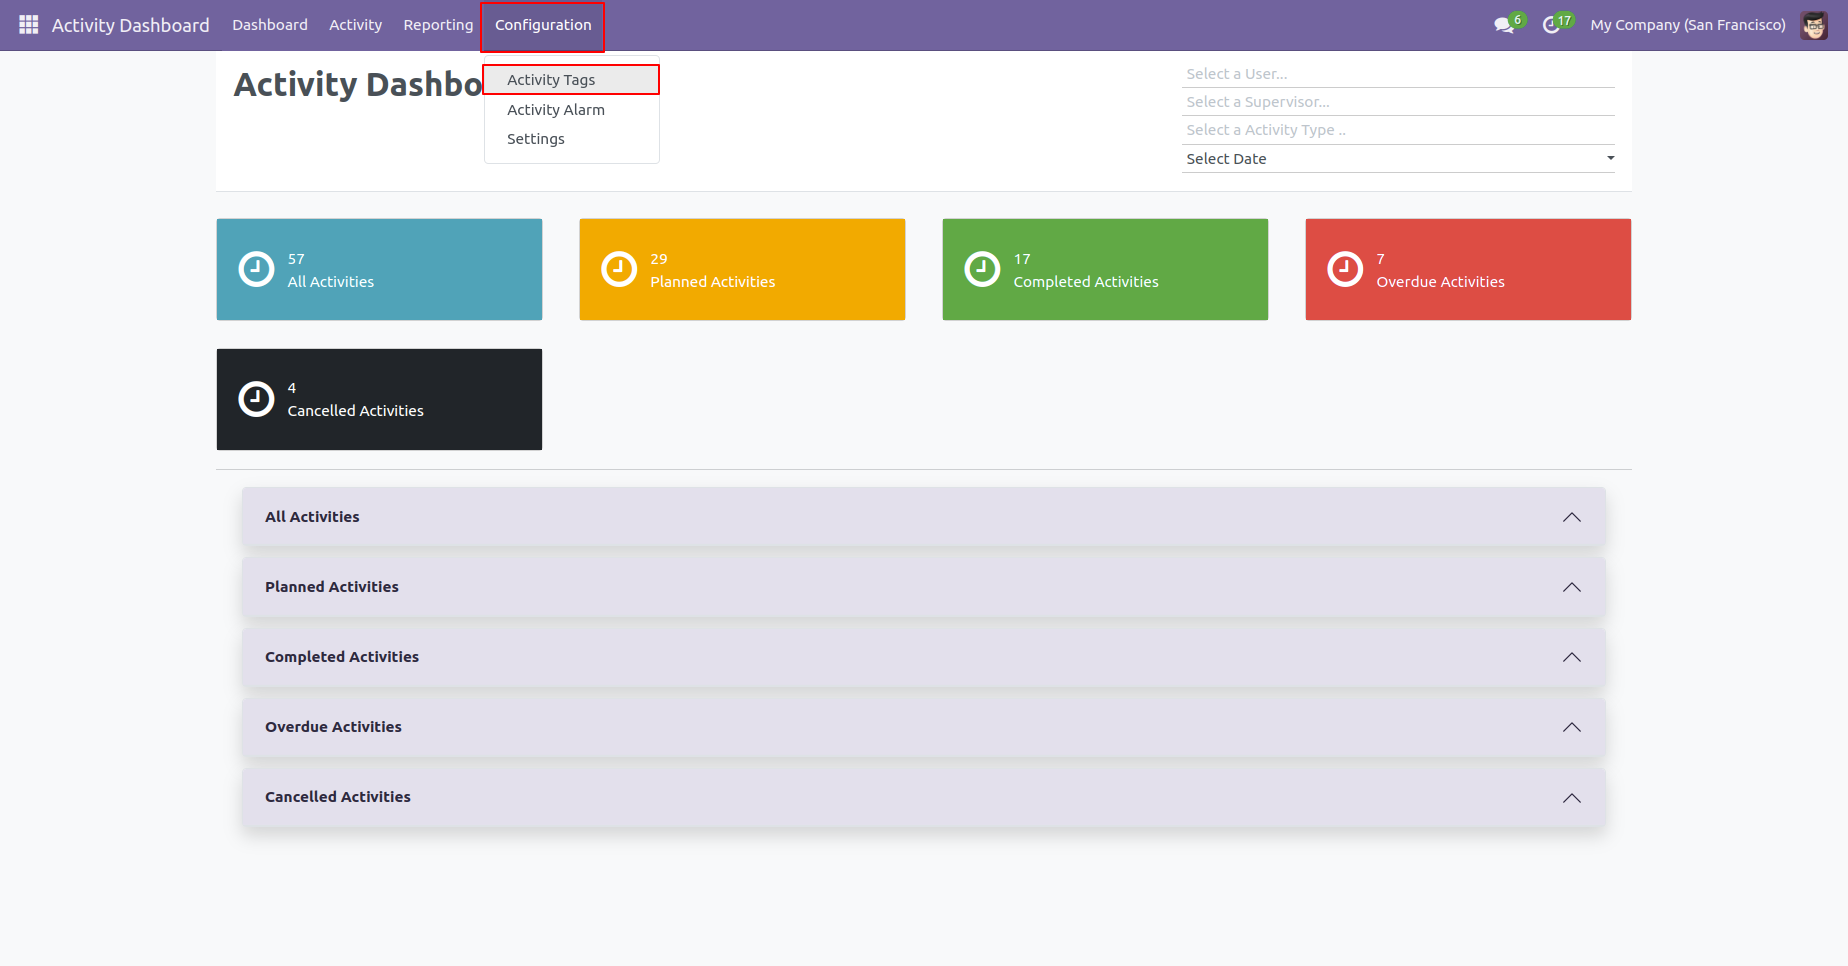Collapse the Overdue Activities section chevron

tap(1572, 727)
